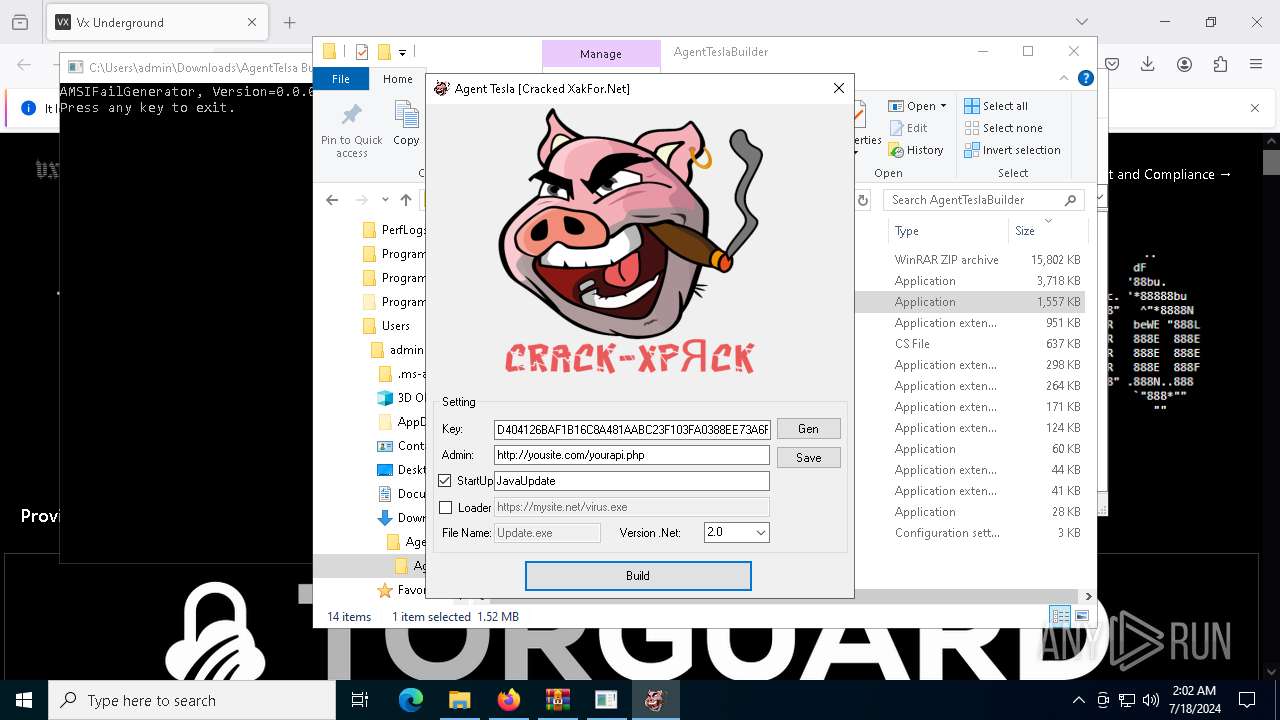Open Firefox from taskbar
Screen dimensions: 1280x720
point(508,700)
